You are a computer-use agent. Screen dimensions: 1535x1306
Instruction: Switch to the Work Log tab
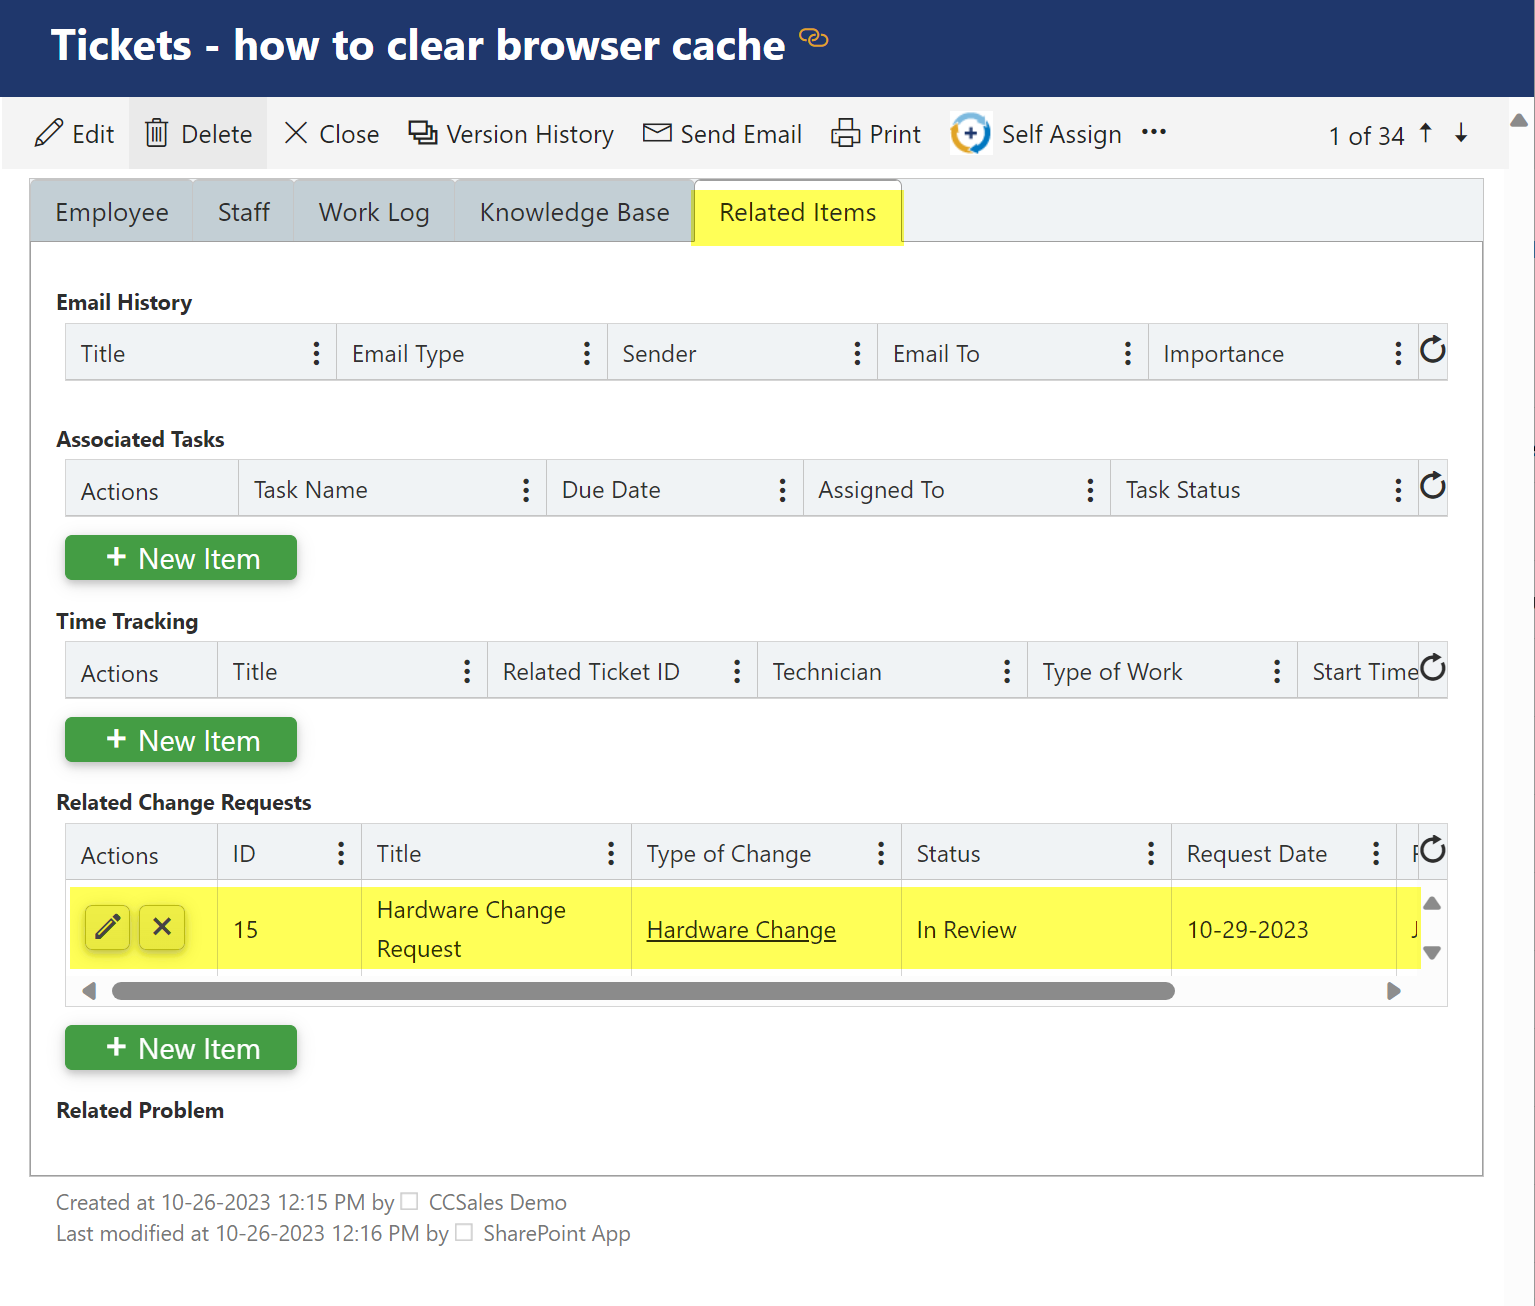click(374, 212)
